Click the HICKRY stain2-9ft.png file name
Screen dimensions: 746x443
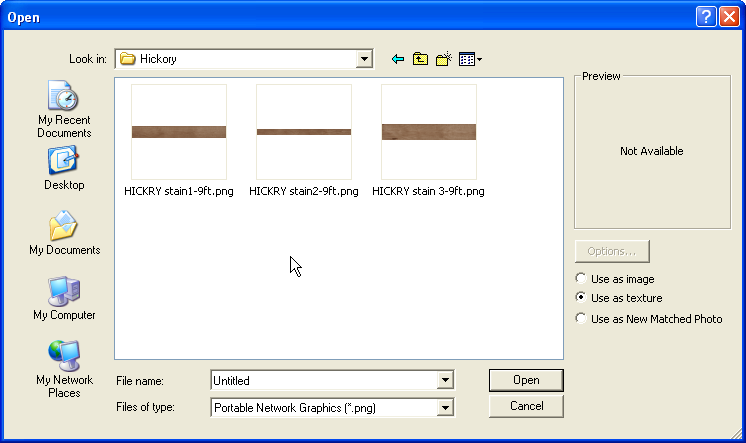304,191
